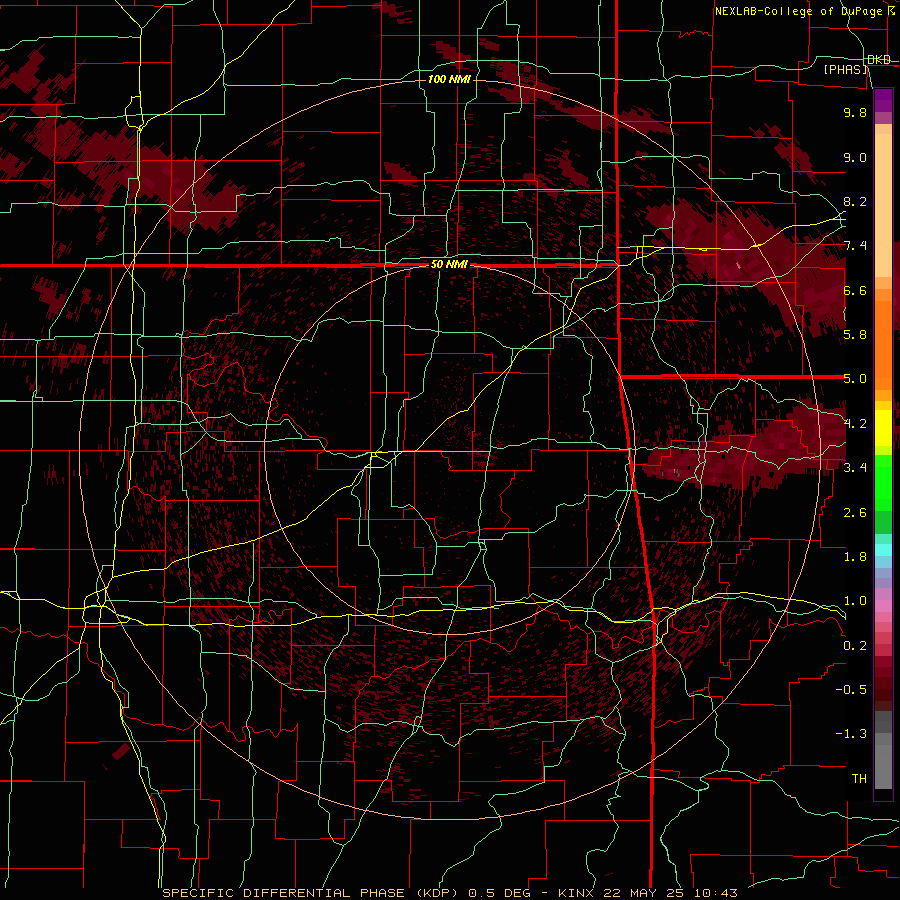Click the 9.0 scale value
The image size is (900, 900).
855,157
